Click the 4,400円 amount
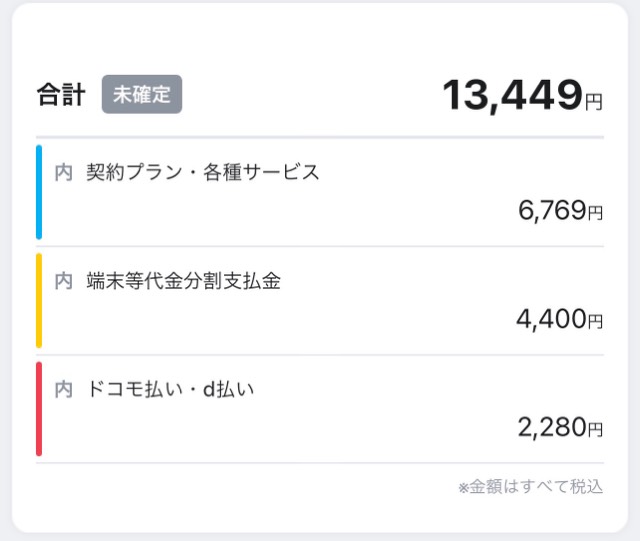This screenshot has height=541, width=640. (560, 319)
